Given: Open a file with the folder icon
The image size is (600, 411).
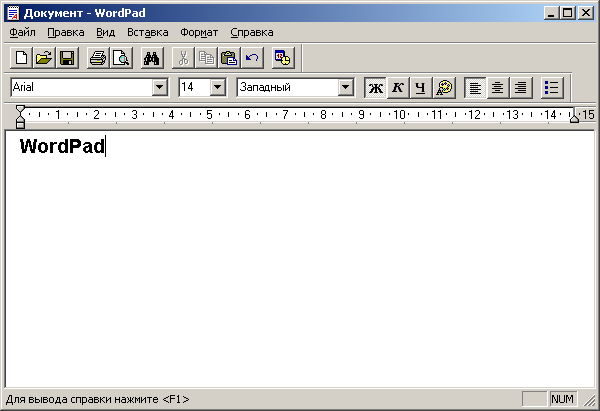Looking at the screenshot, I should pyautogui.click(x=44, y=58).
